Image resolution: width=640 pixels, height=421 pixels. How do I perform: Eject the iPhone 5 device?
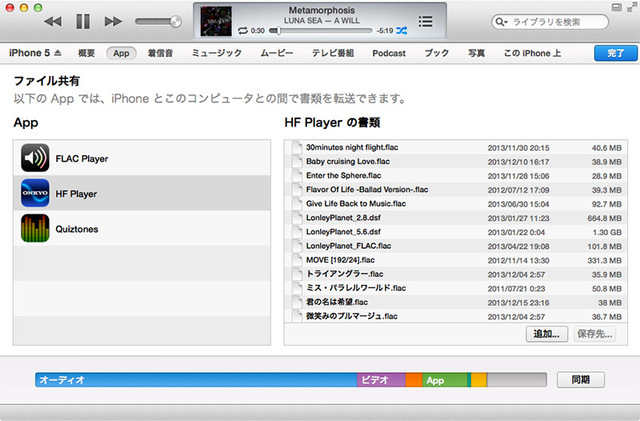tap(57, 52)
